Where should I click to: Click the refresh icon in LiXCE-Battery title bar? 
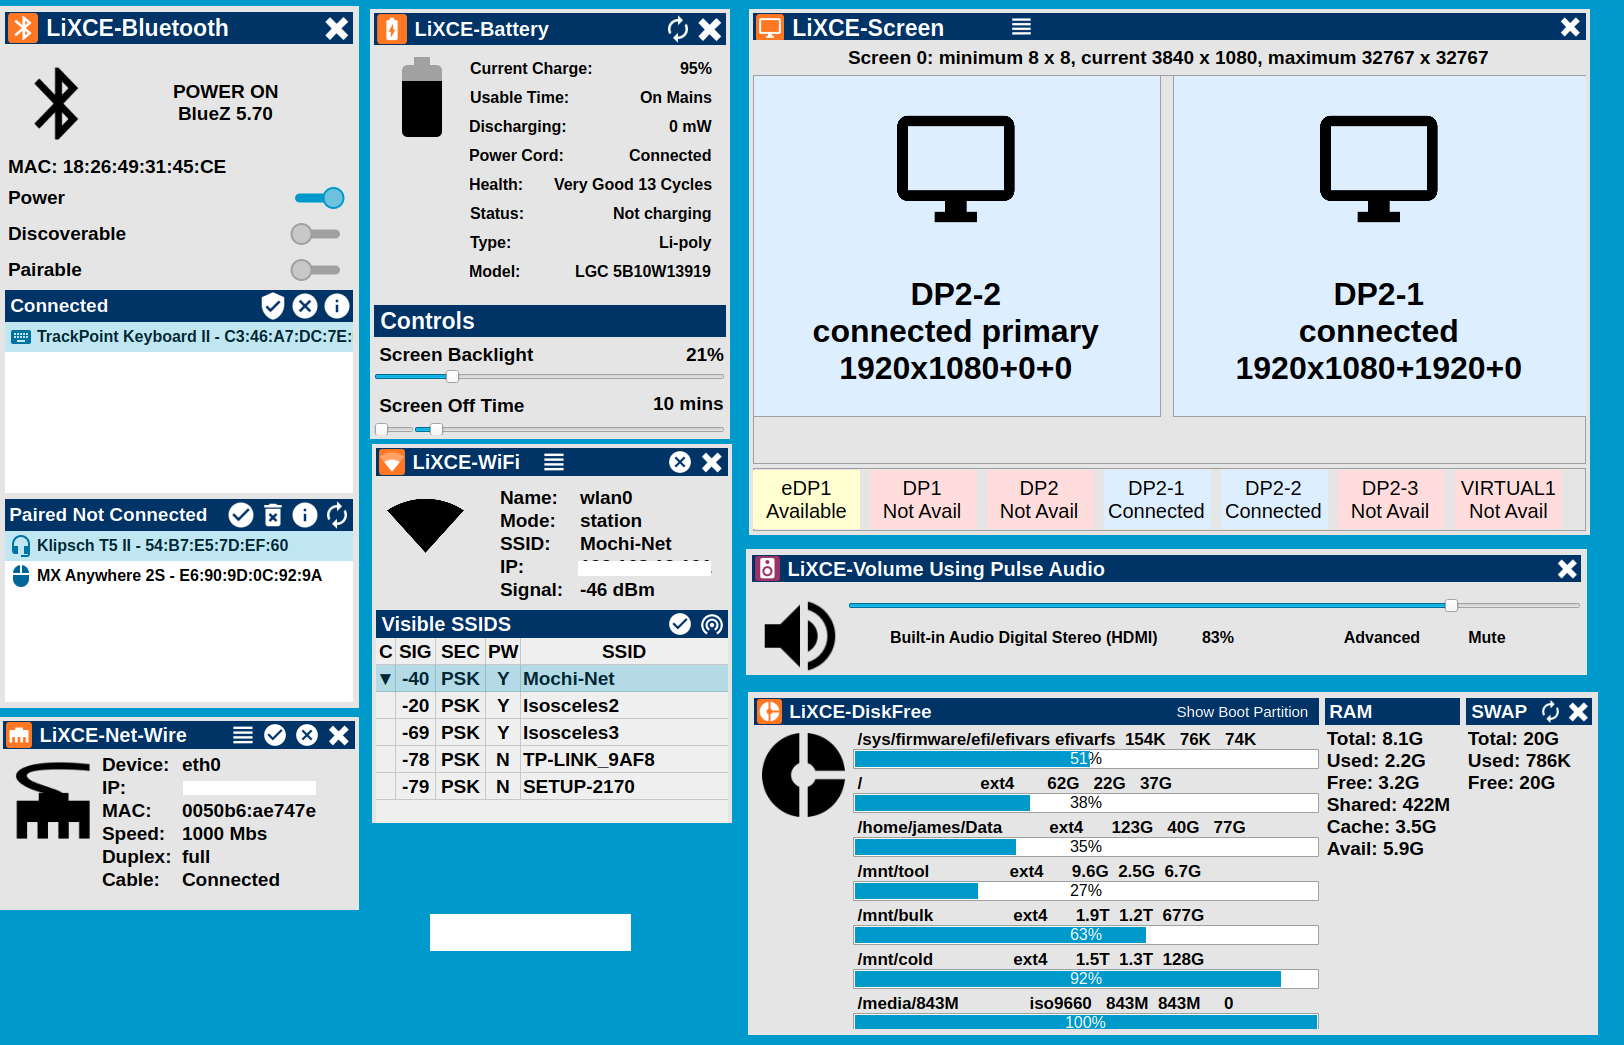(x=678, y=29)
